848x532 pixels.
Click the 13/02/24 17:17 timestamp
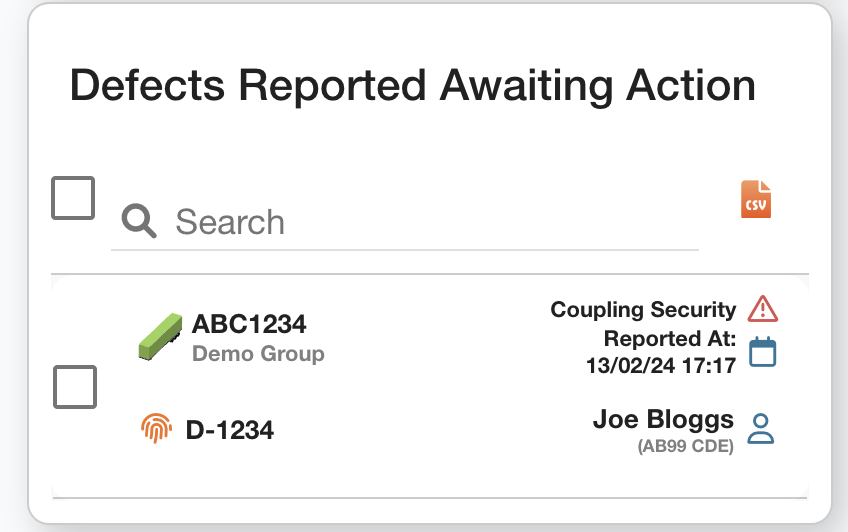pyautogui.click(x=661, y=366)
